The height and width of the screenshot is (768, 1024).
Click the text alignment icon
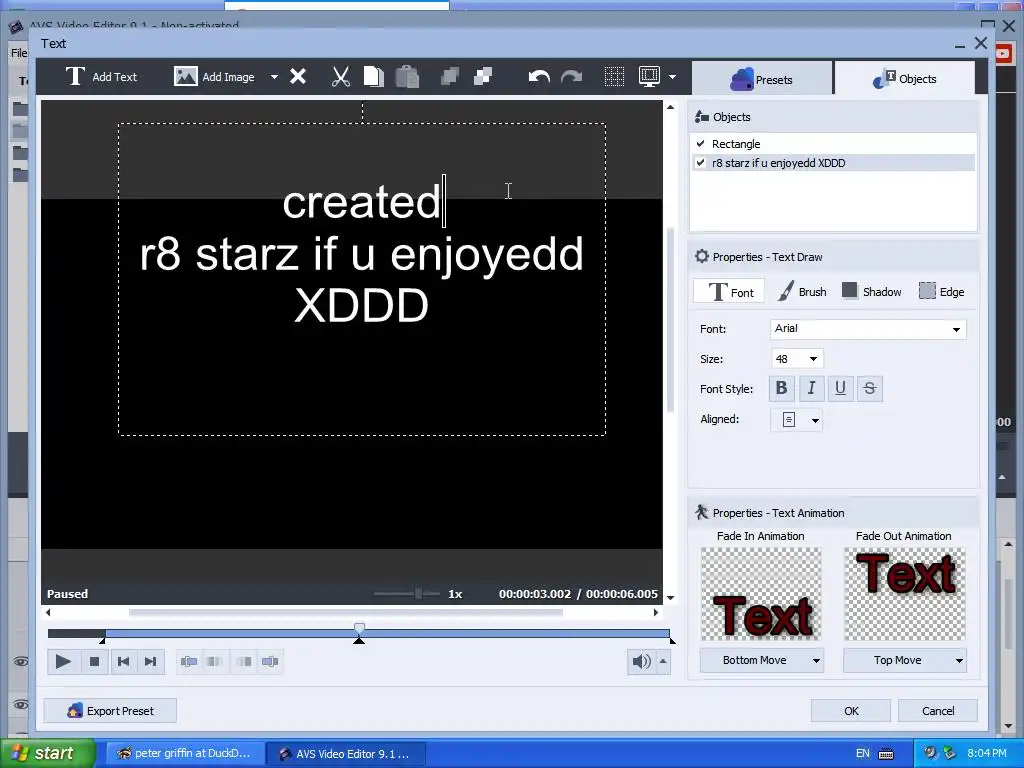click(x=789, y=419)
